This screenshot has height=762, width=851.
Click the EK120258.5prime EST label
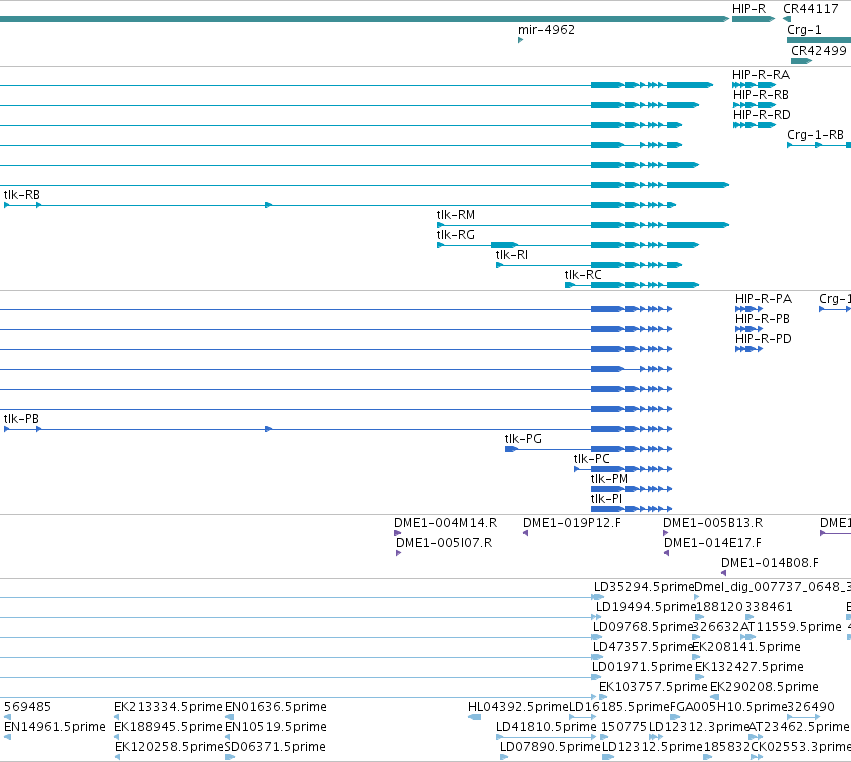pyautogui.click(x=169, y=747)
